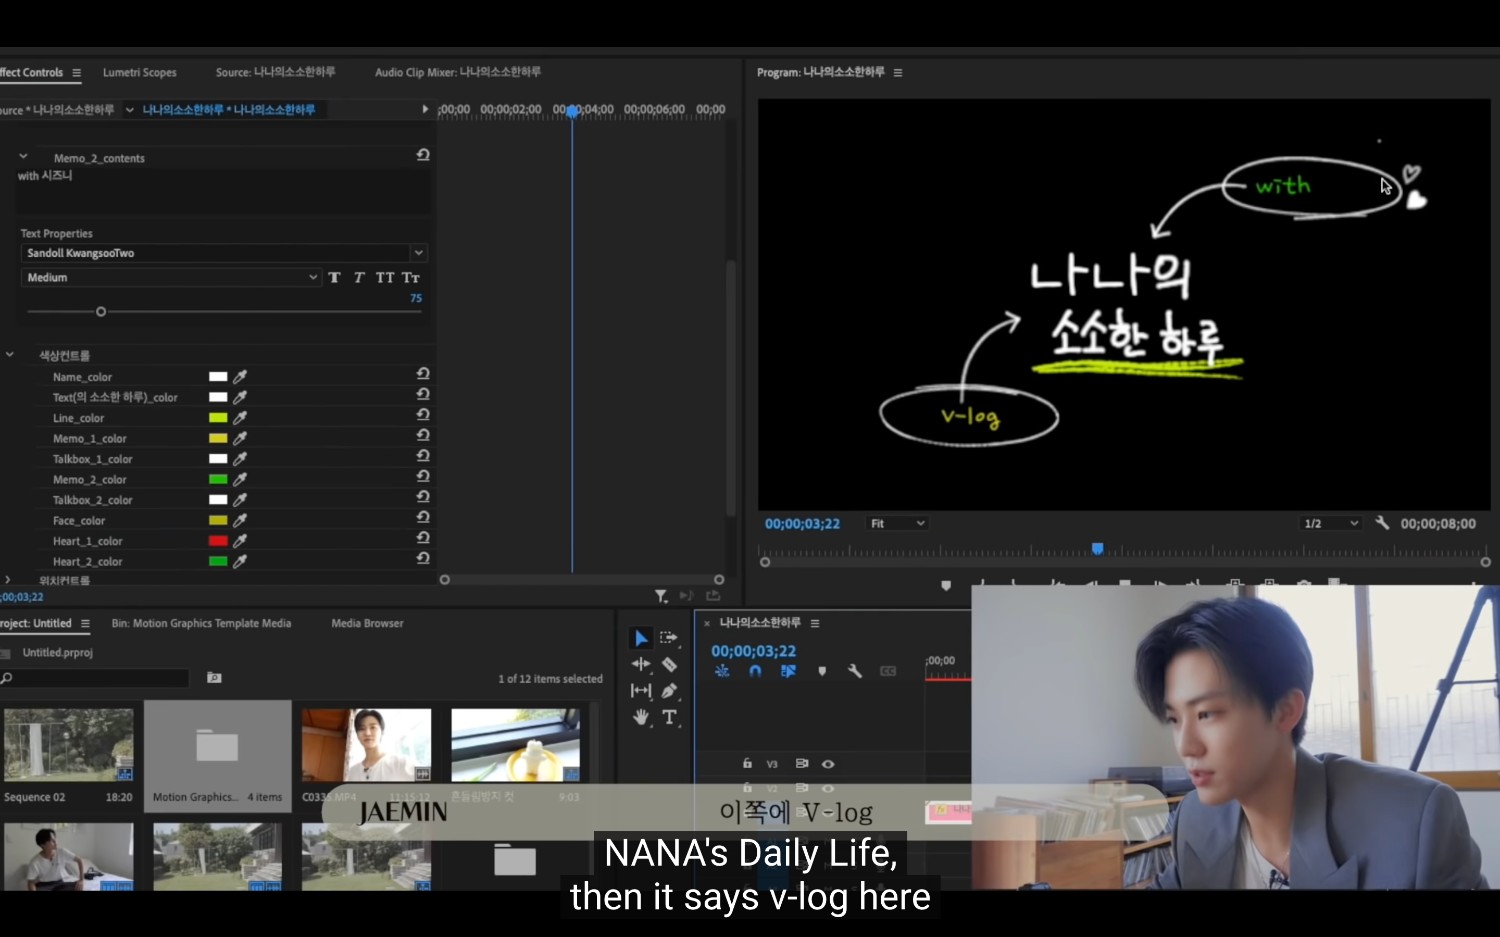The width and height of the screenshot is (1500, 937).
Task: Toggle all caps text style
Action: coord(385,277)
